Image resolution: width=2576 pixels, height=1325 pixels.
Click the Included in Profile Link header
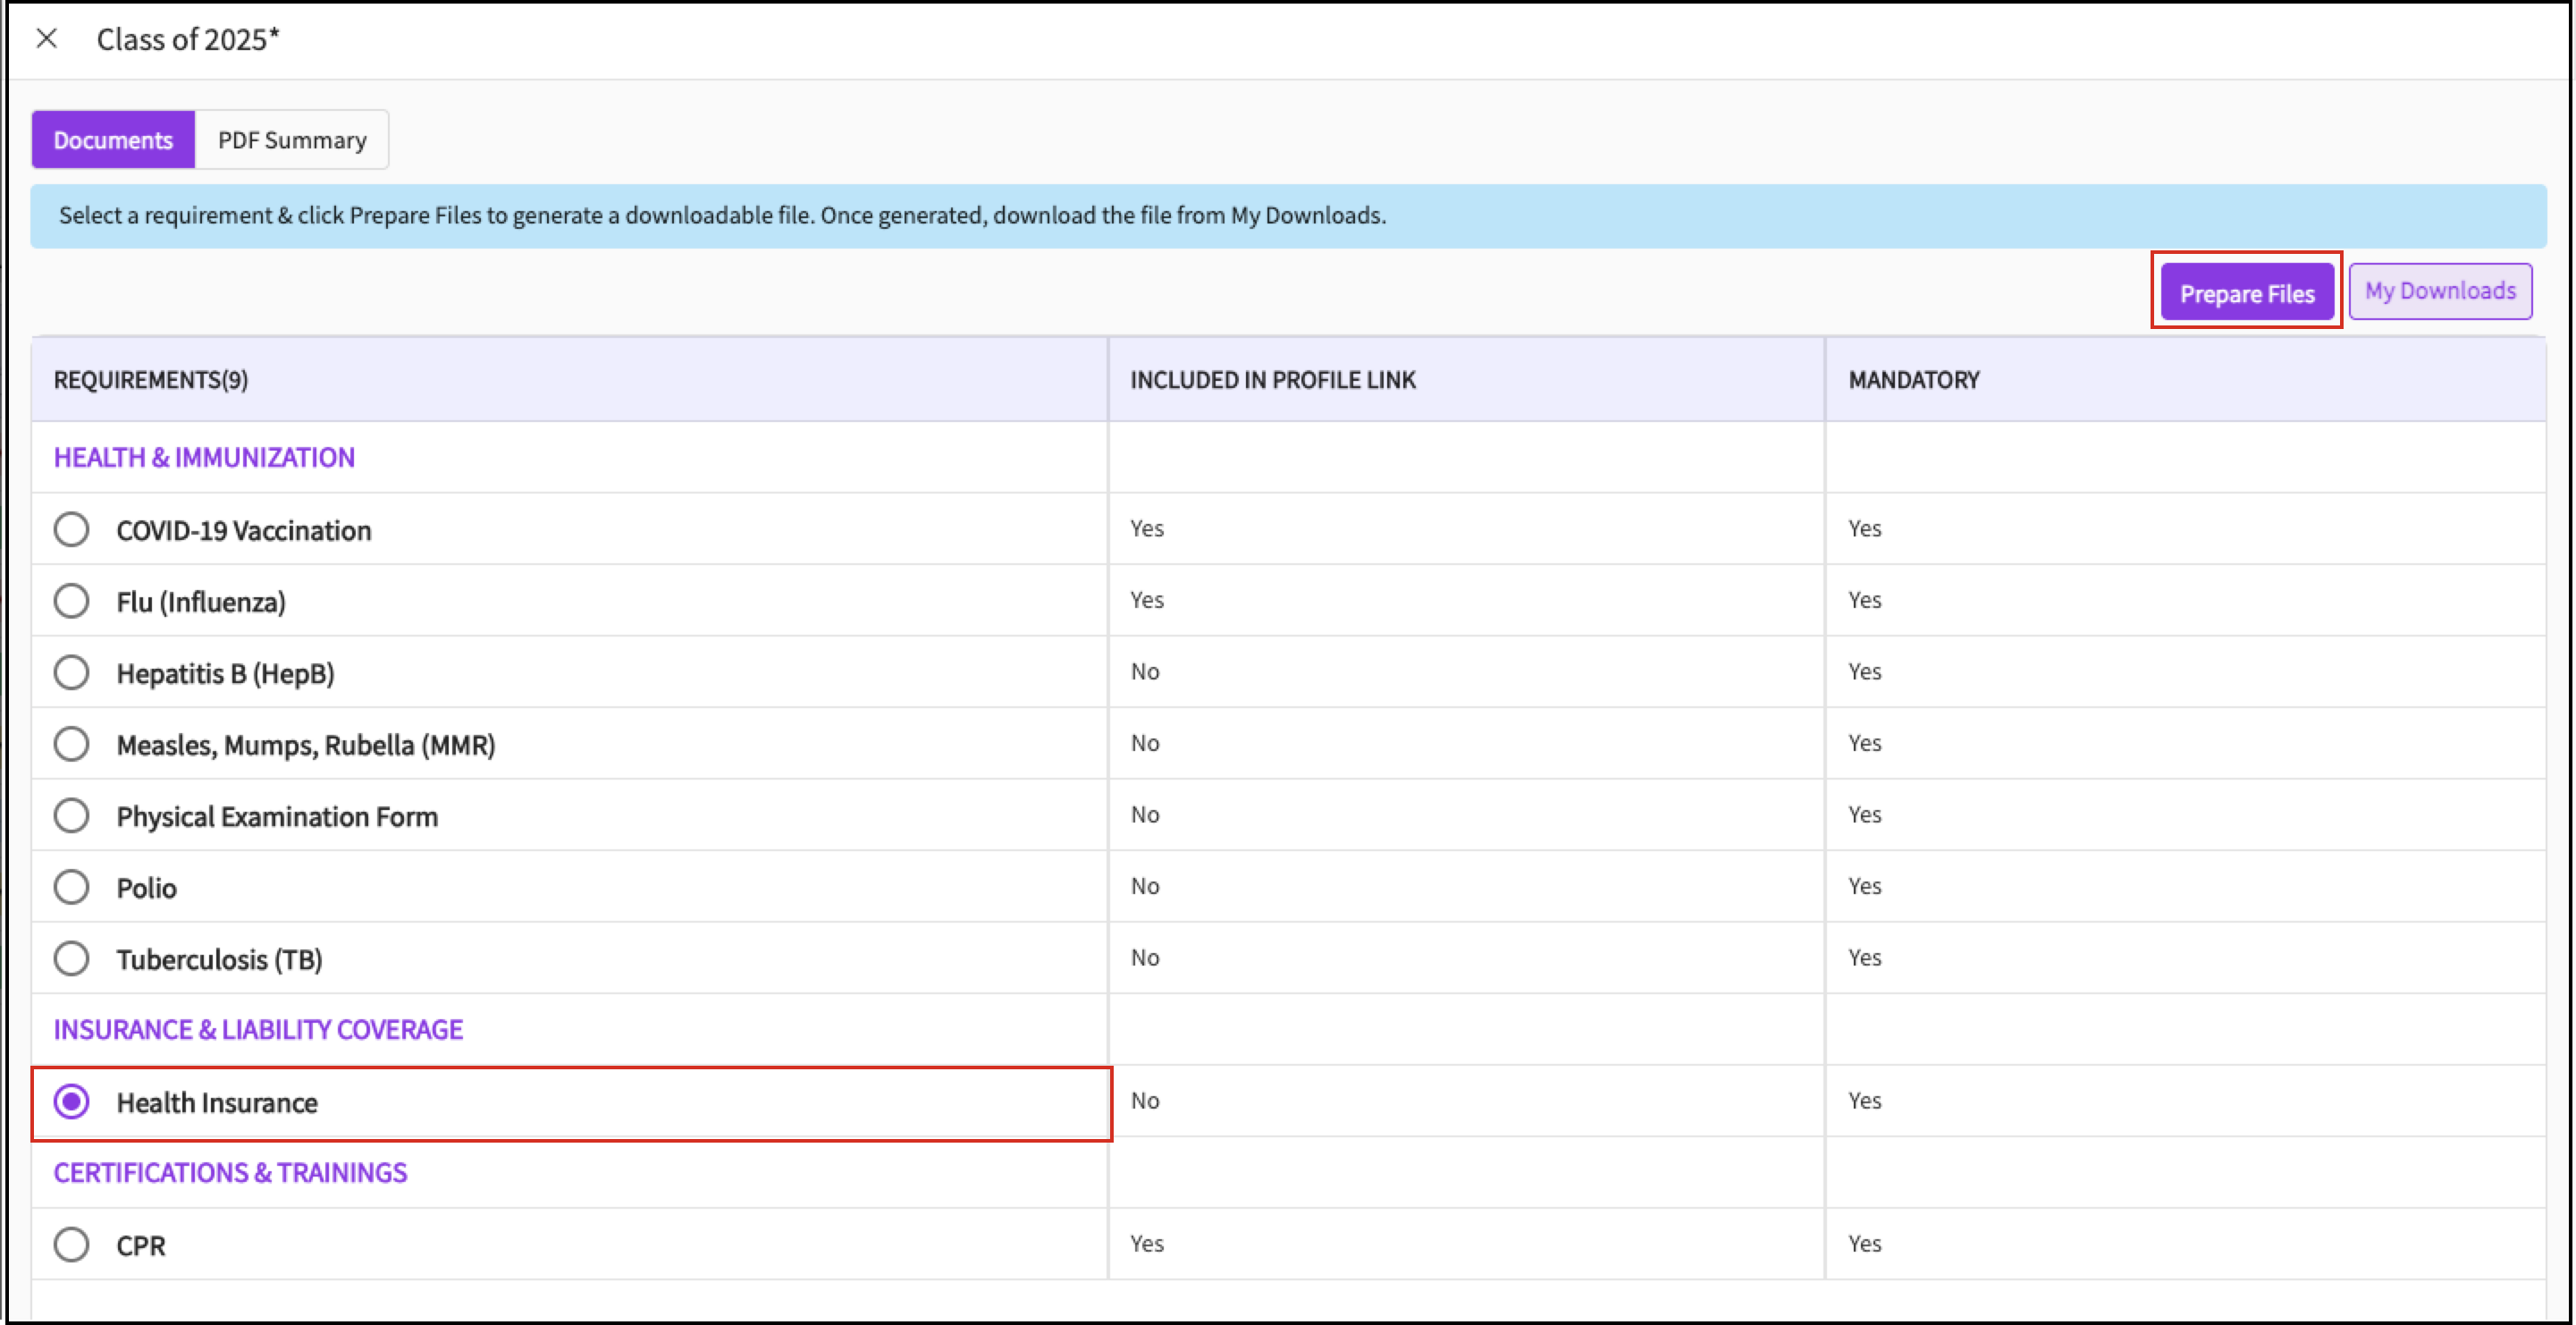pos(1272,380)
